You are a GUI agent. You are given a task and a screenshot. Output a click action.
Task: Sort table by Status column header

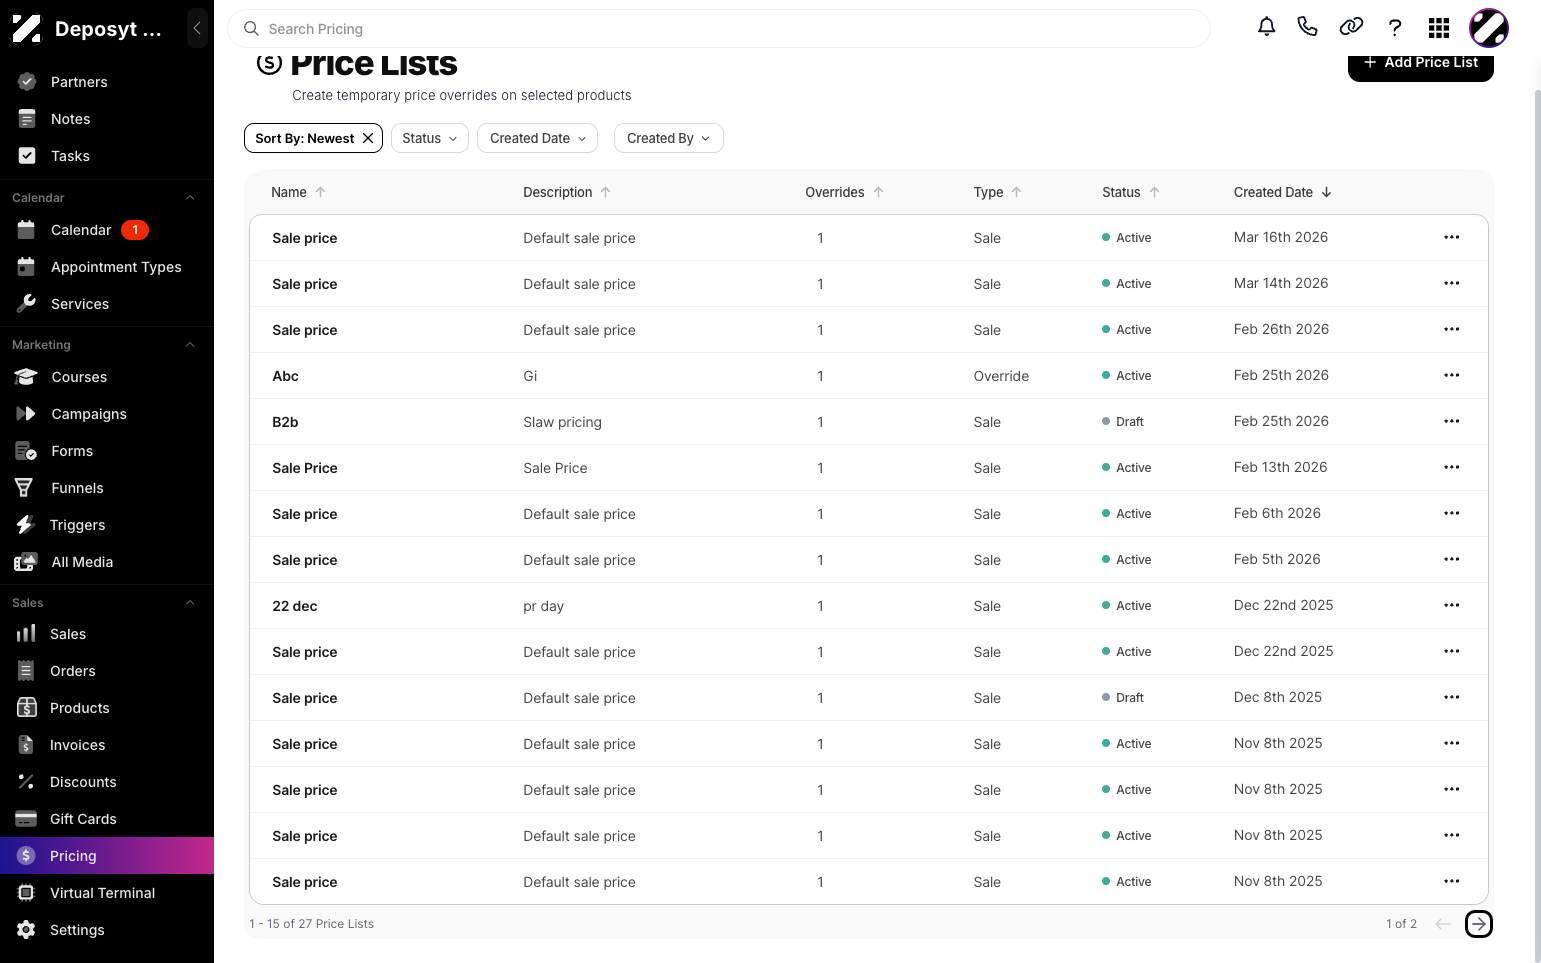(1130, 192)
